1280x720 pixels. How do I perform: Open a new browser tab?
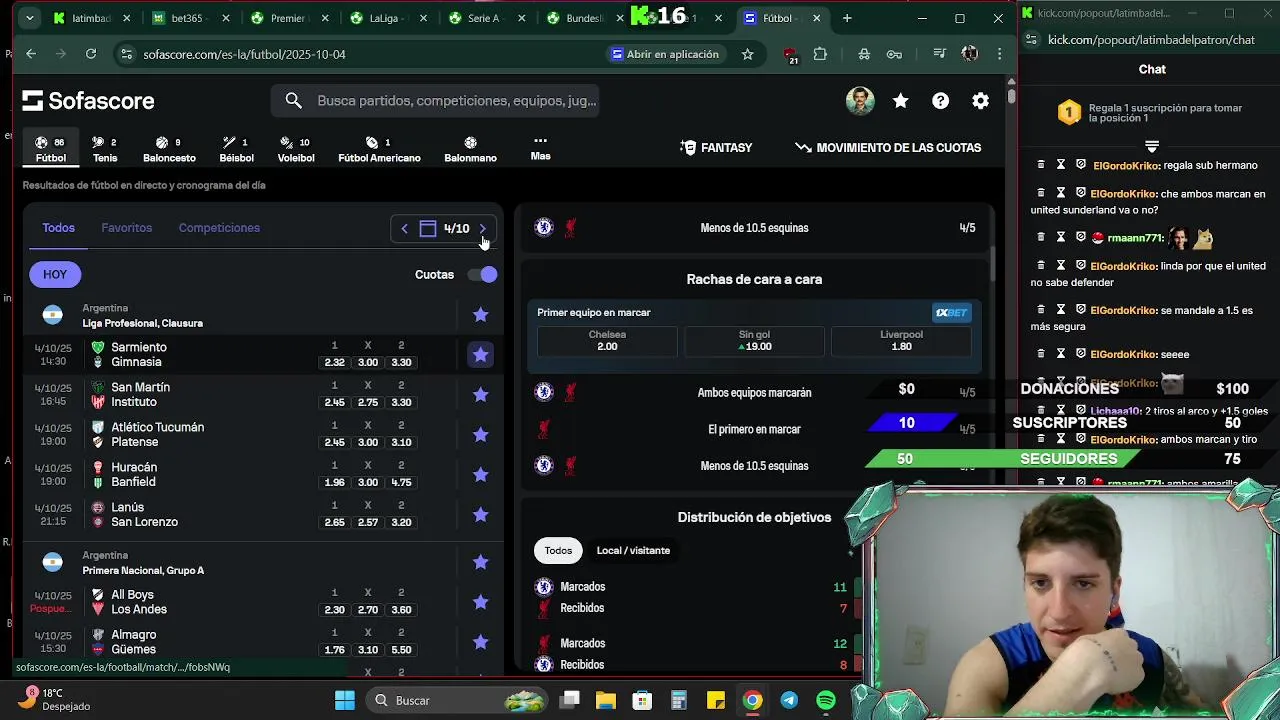847,18
